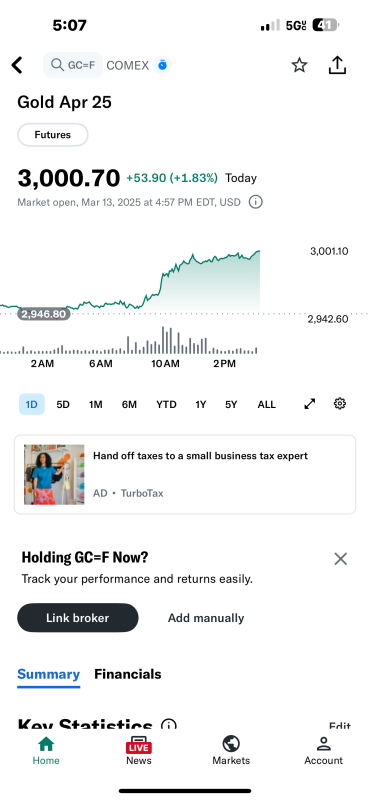Open the info icon beside market open time
370x800 pixels.
(x=256, y=202)
